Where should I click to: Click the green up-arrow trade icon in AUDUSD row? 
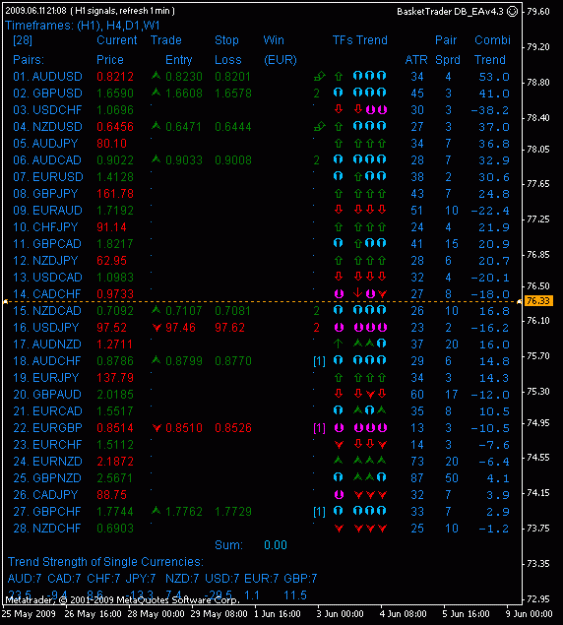coord(156,75)
